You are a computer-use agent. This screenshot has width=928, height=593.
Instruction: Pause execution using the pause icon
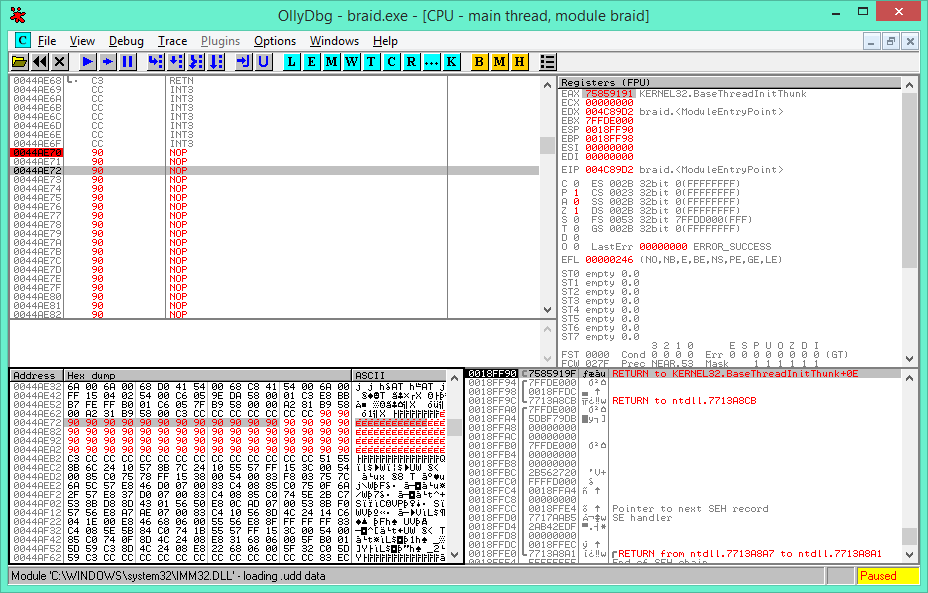(127, 62)
